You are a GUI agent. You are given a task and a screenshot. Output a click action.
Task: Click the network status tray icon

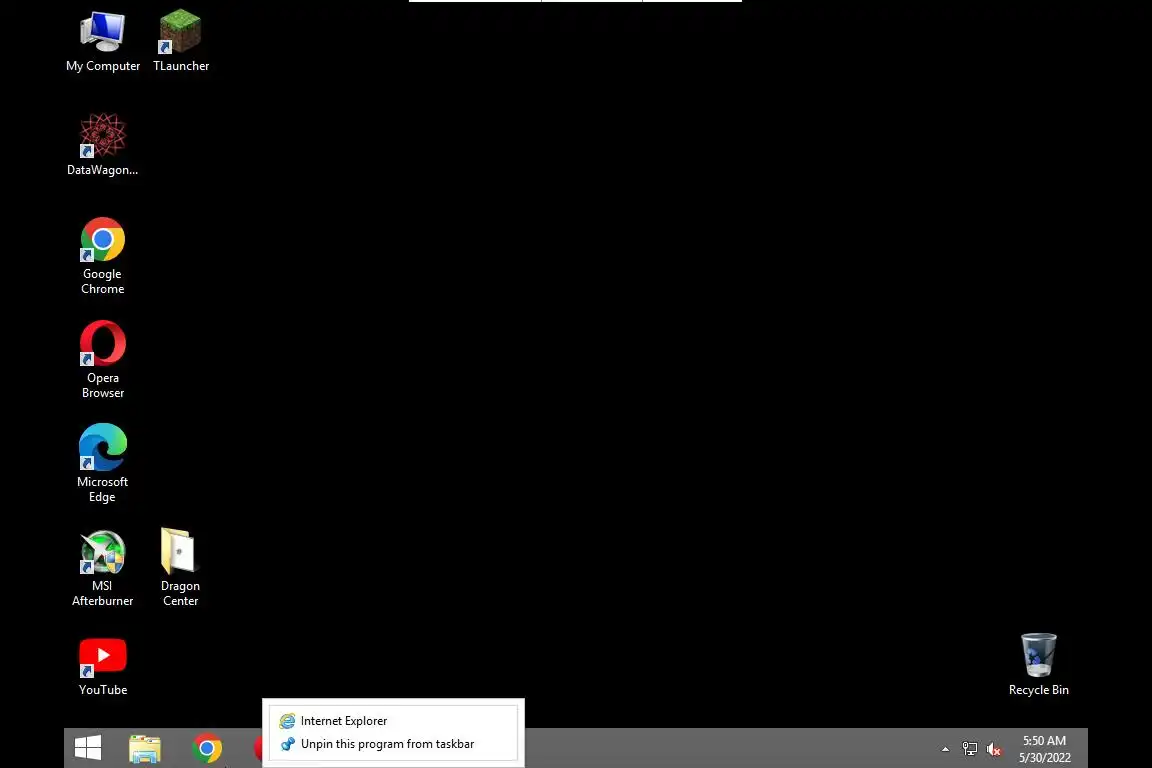click(970, 749)
